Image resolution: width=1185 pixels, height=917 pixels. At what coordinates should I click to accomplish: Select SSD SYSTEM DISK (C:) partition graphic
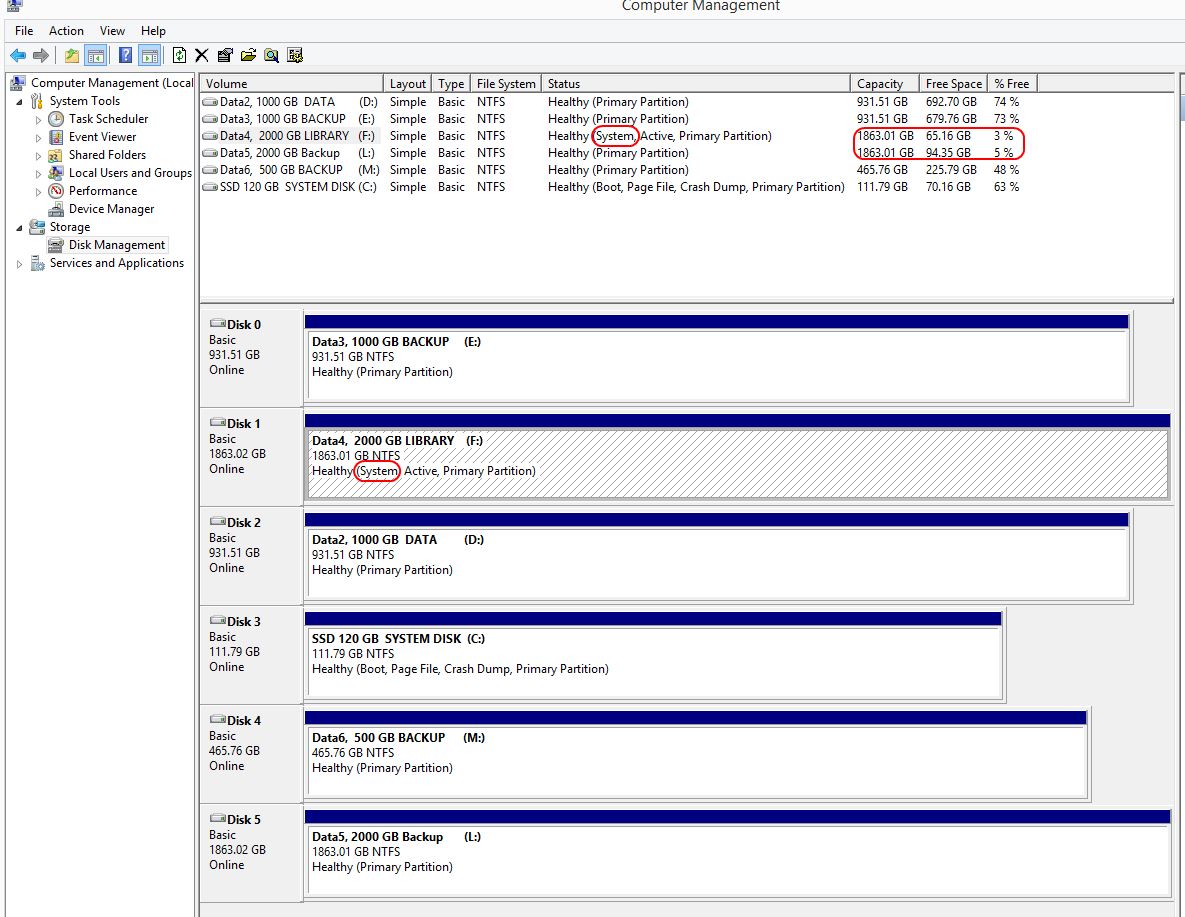point(654,658)
